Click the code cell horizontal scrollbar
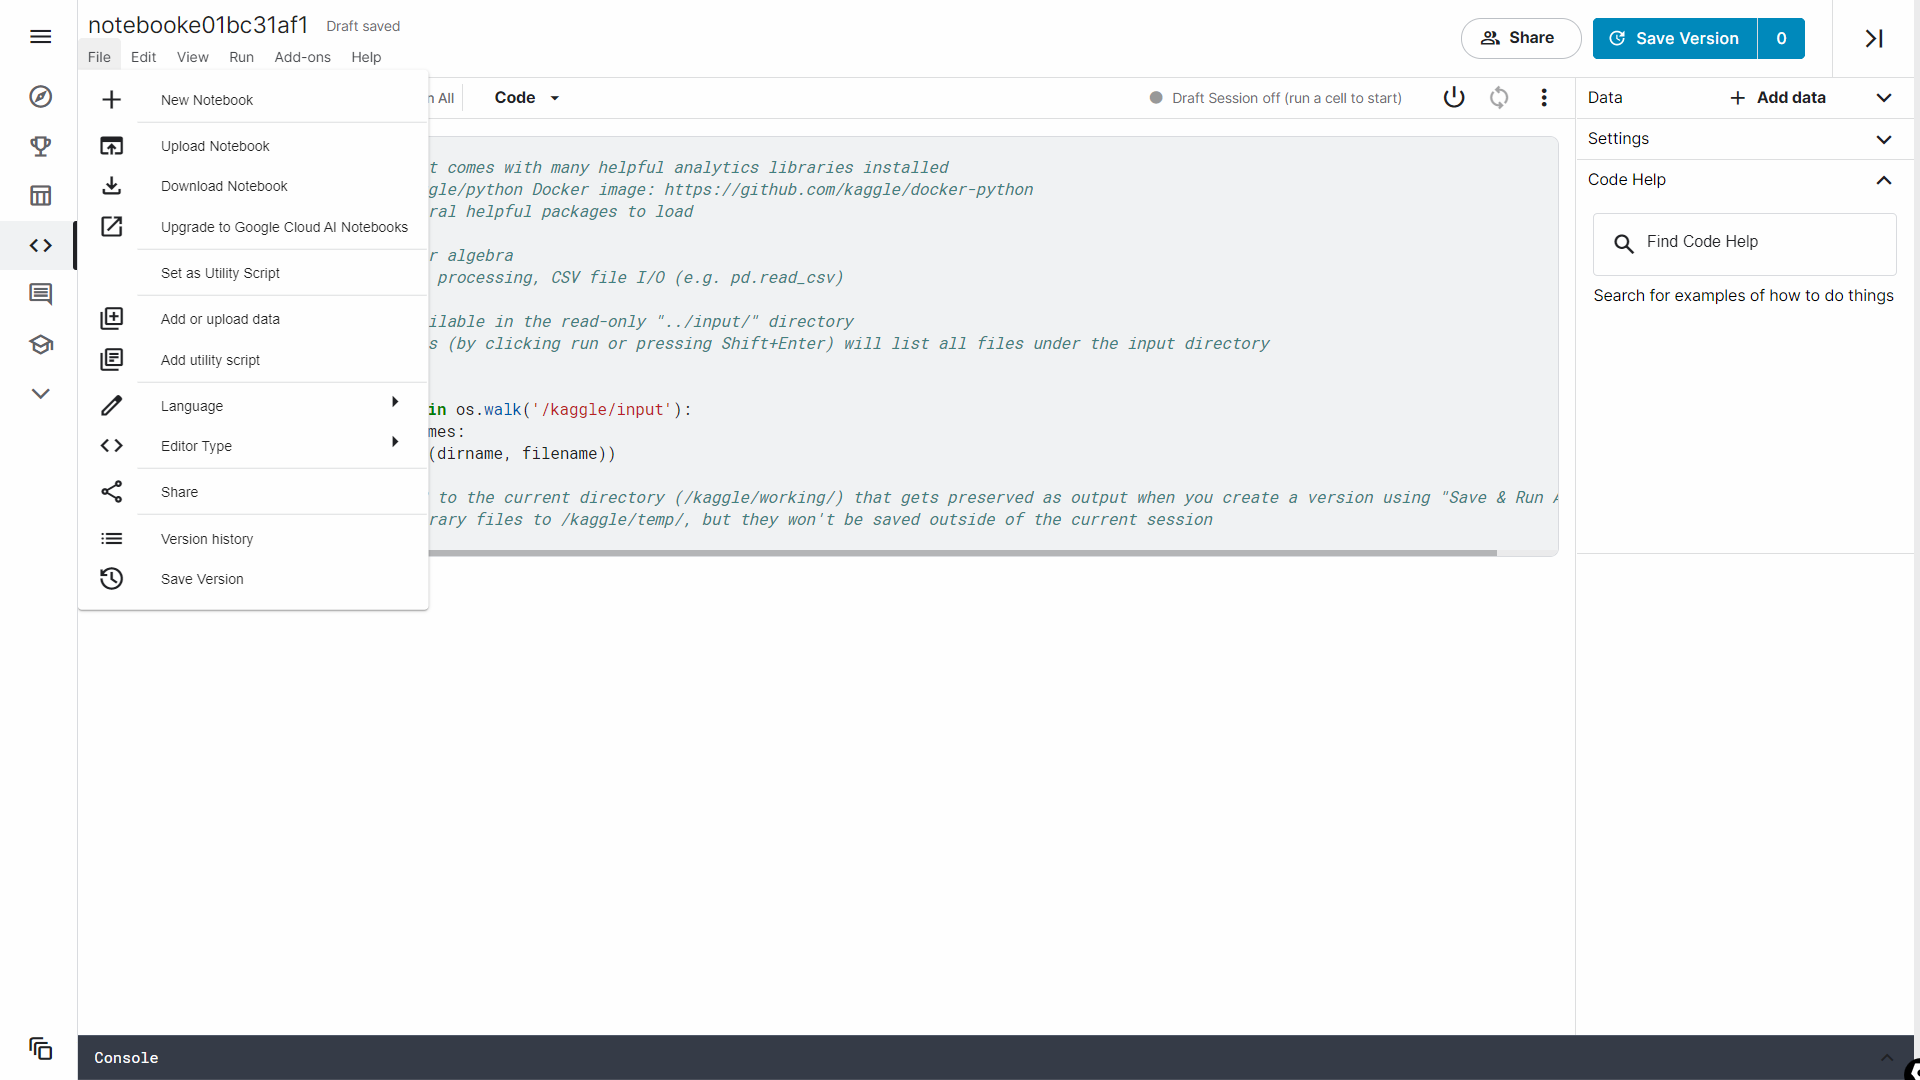Image resolution: width=1920 pixels, height=1080 pixels. coord(962,553)
